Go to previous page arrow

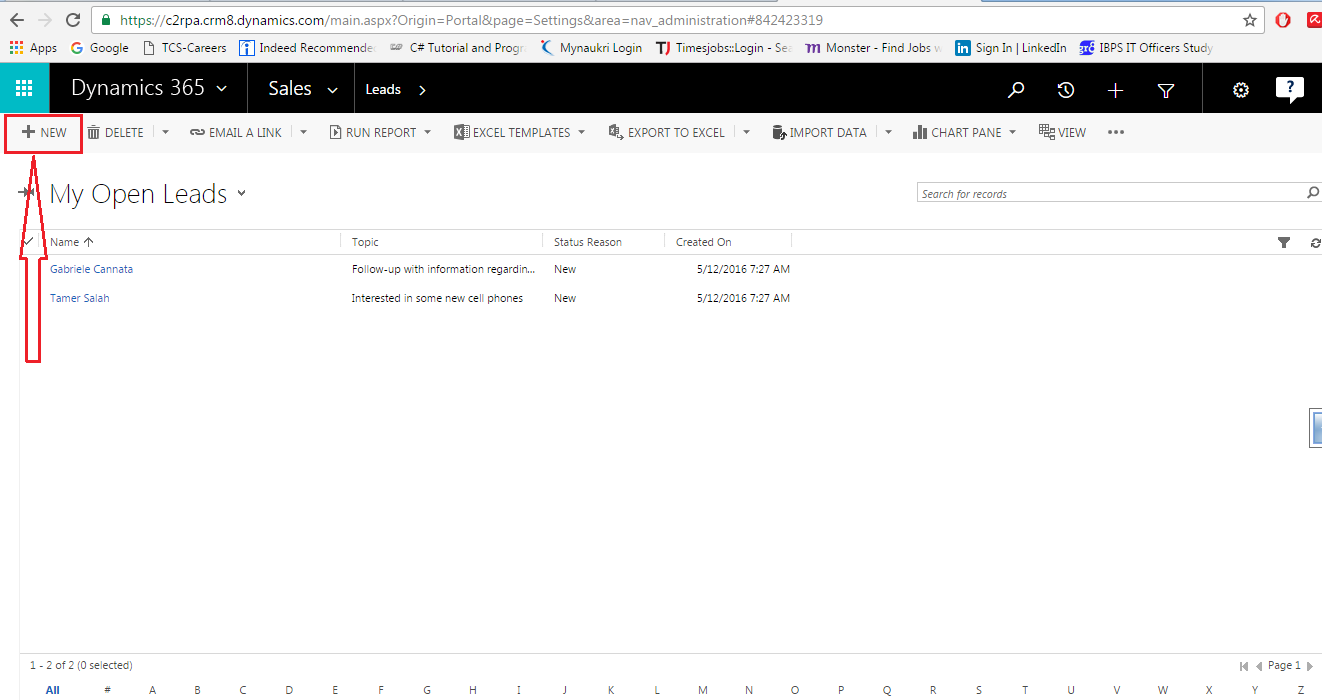click(x=1259, y=666)
